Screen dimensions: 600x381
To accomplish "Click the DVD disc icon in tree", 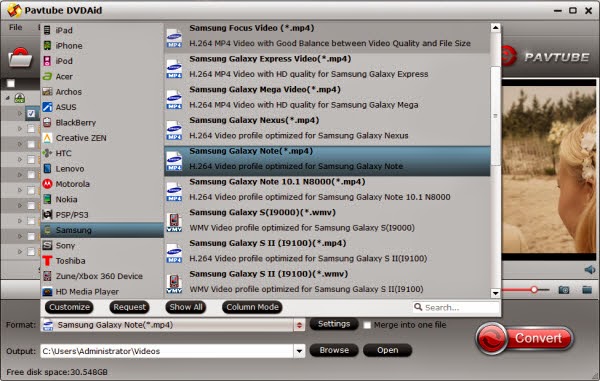I will [20, 98].
